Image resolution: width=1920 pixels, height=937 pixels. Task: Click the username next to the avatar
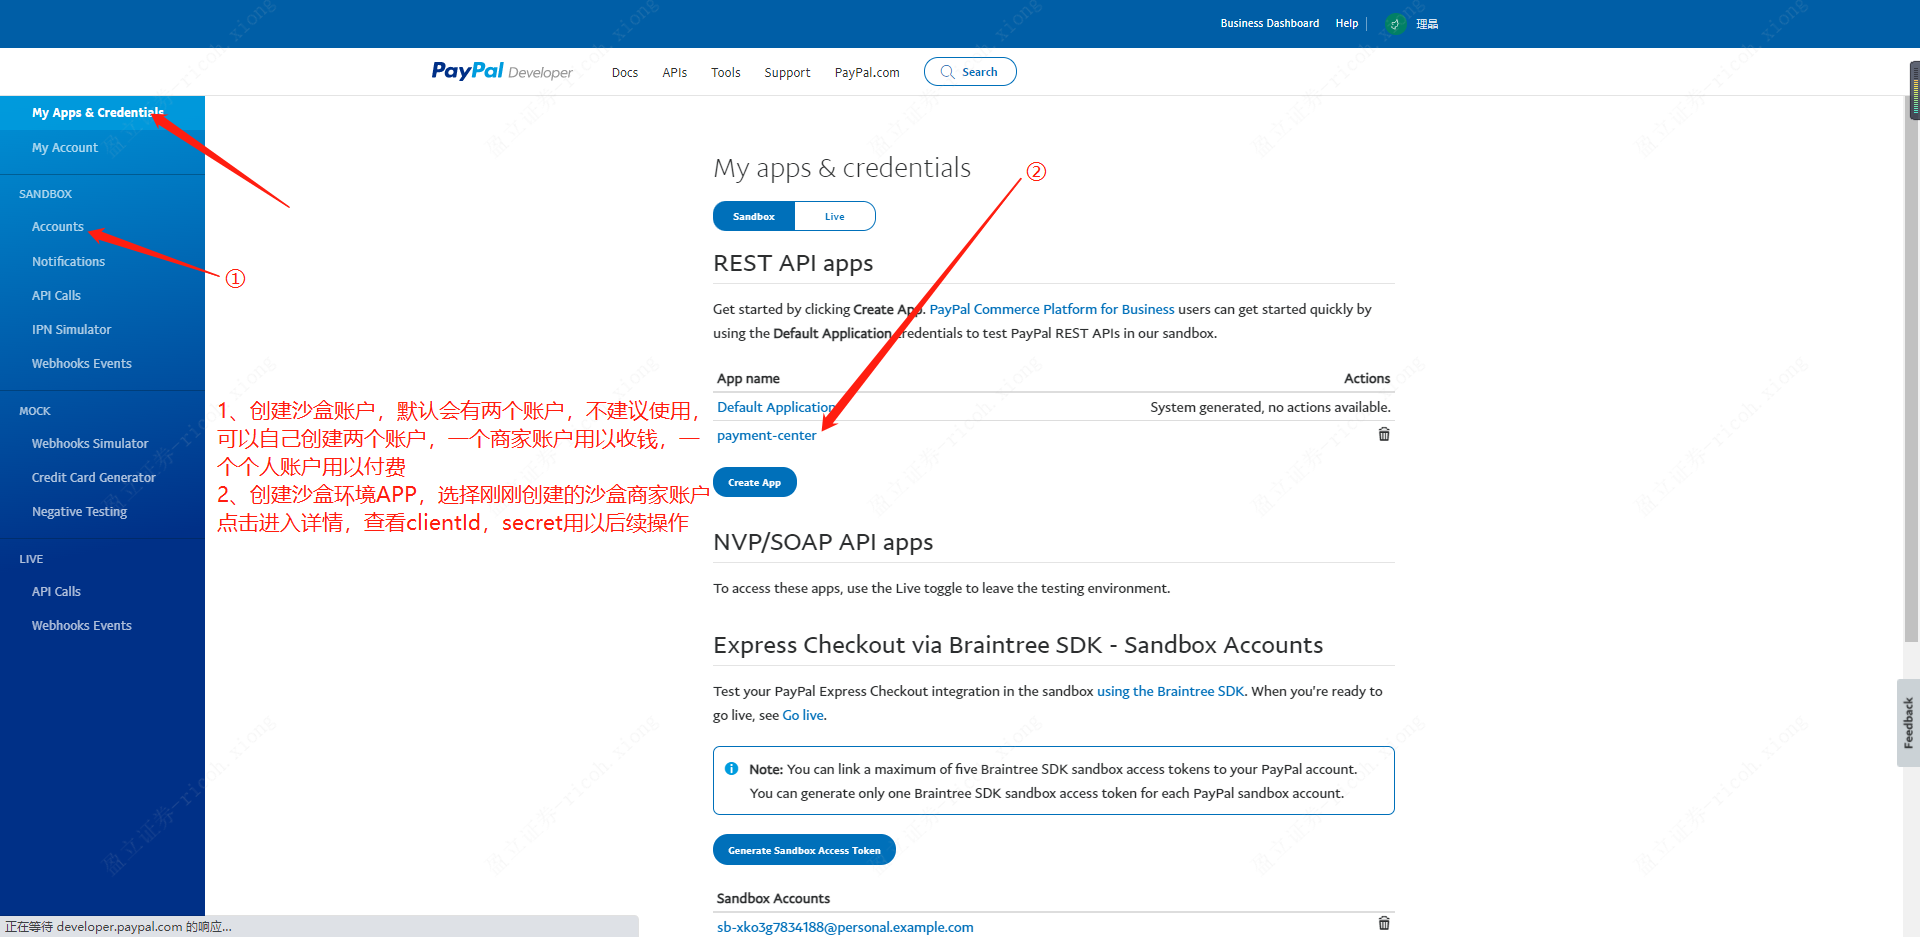[1427, 23]
